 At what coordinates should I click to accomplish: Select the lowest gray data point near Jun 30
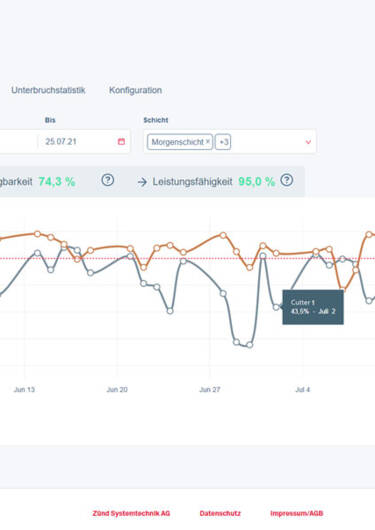(x=250, y=345)
